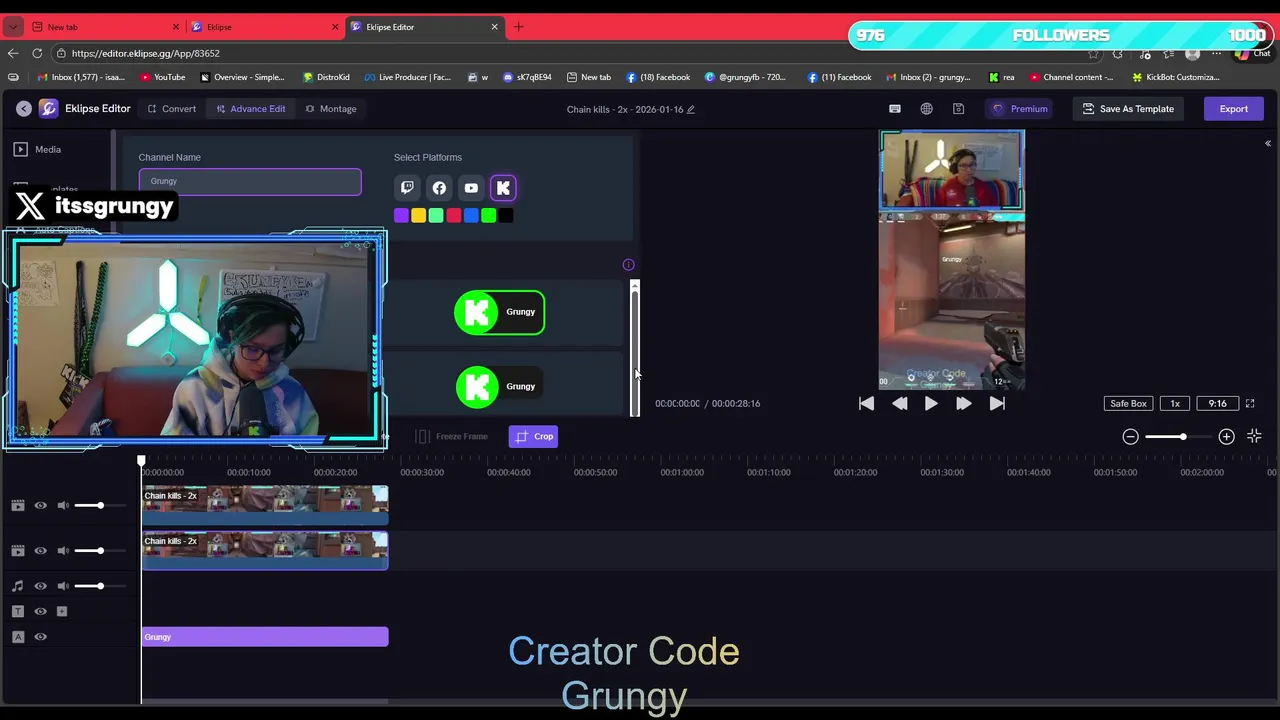
Task: Hide the music track
Action: click(x=41, y=586)
